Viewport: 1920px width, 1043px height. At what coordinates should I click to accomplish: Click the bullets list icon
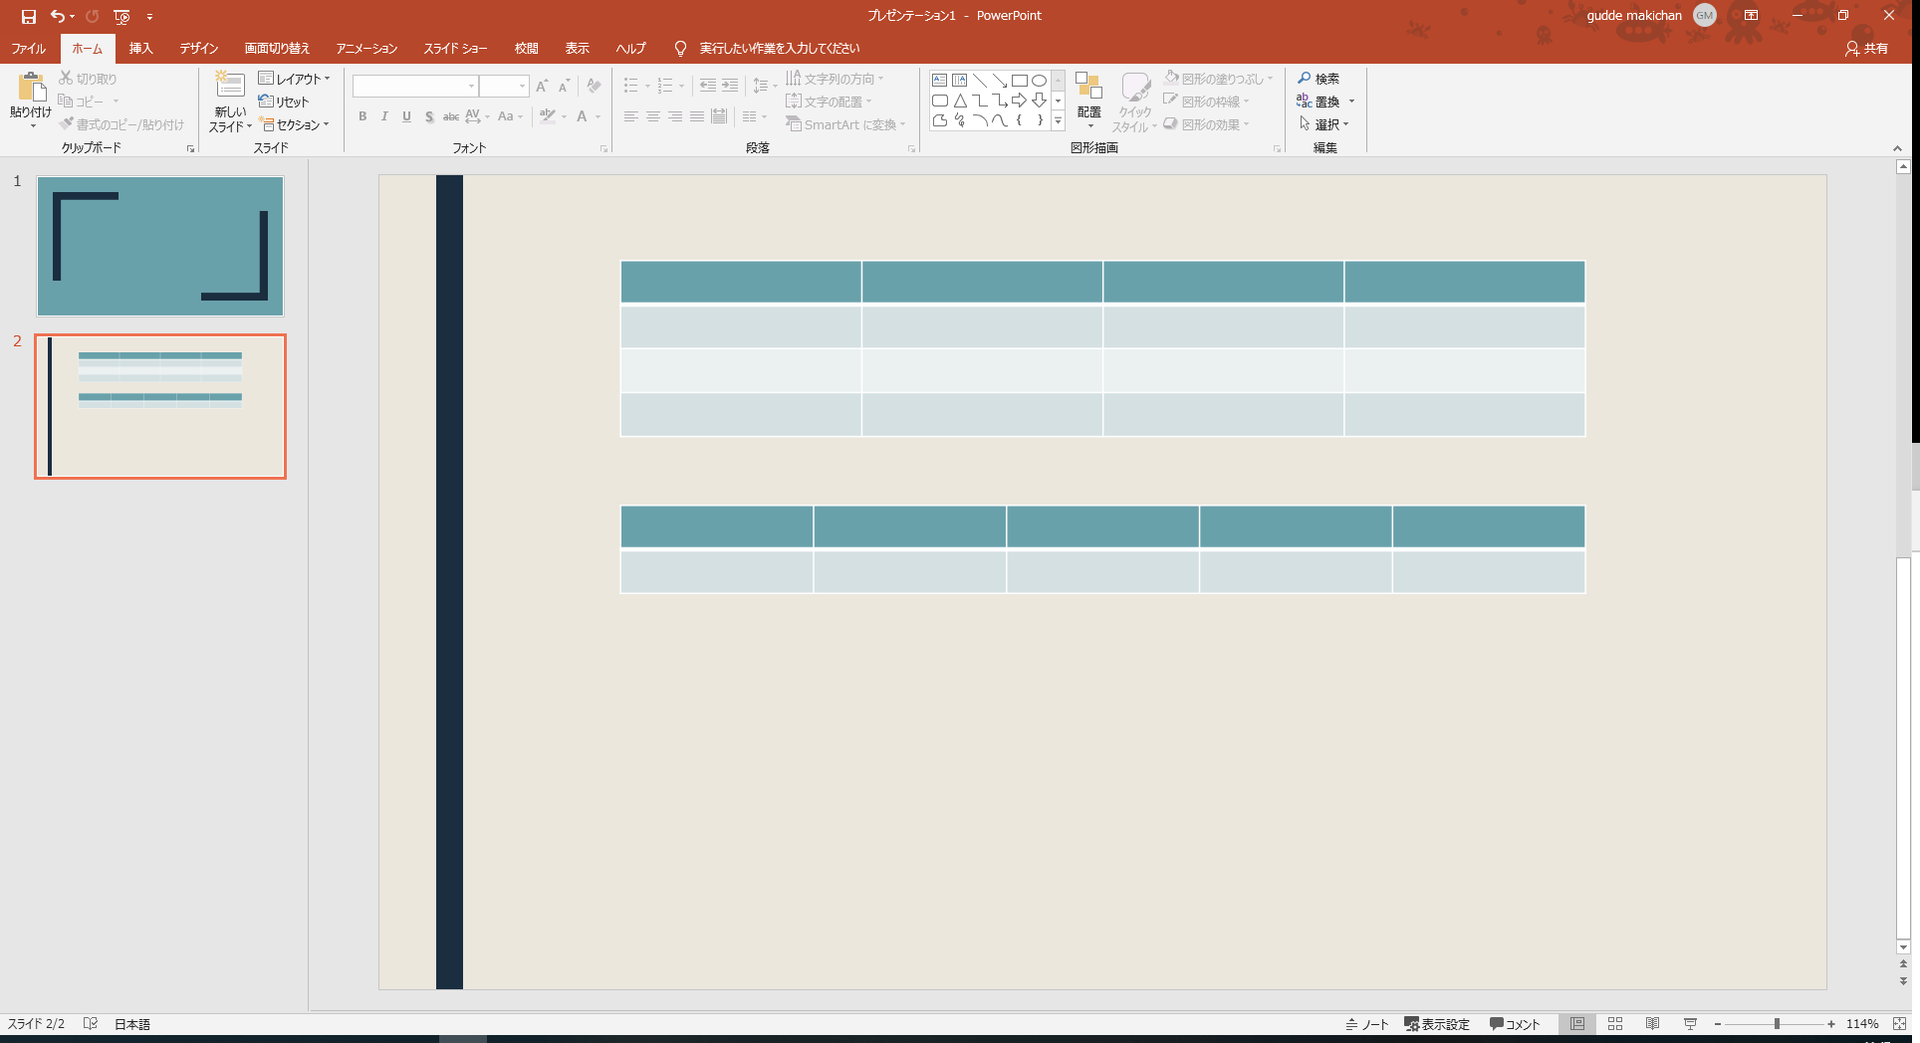pos(631,86)
